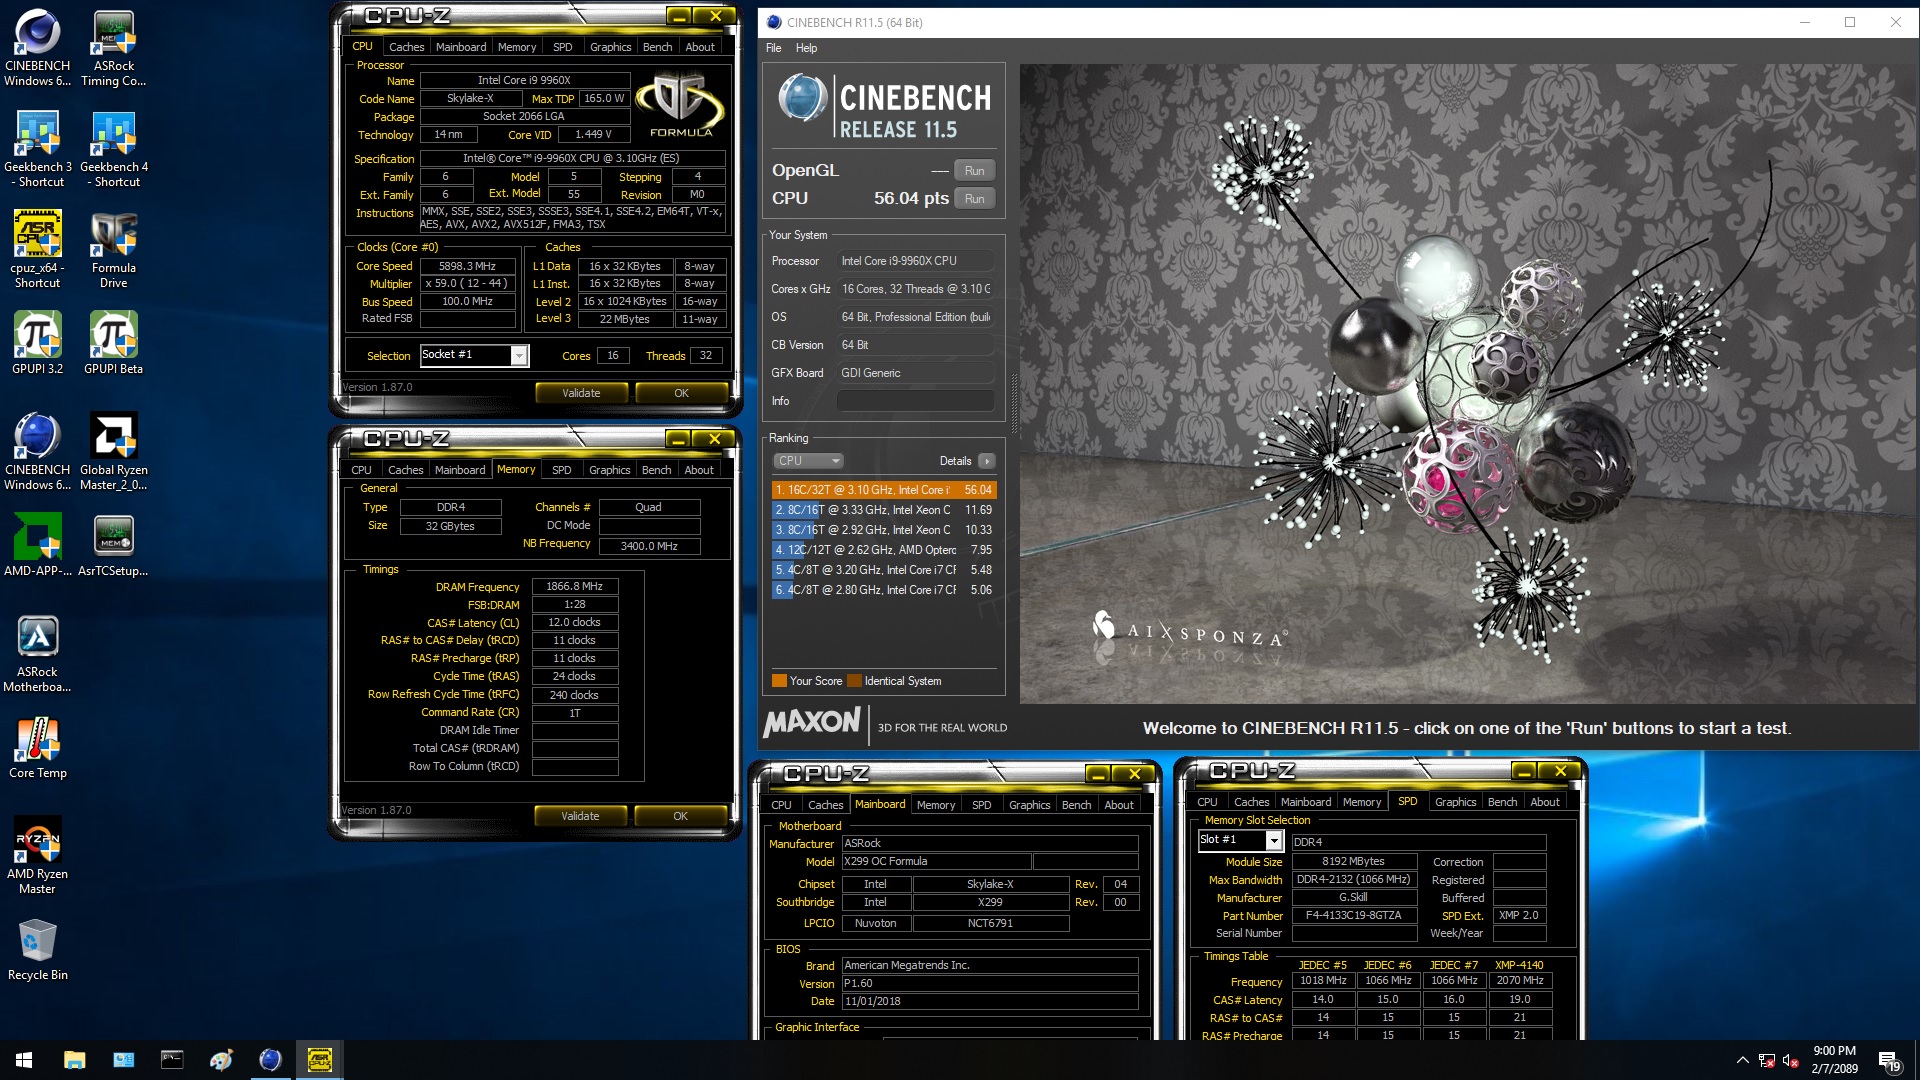The image size is (1920, 1080).
Task: Minimize the Memory CPU-Z window
Action: tap(678, 439)
